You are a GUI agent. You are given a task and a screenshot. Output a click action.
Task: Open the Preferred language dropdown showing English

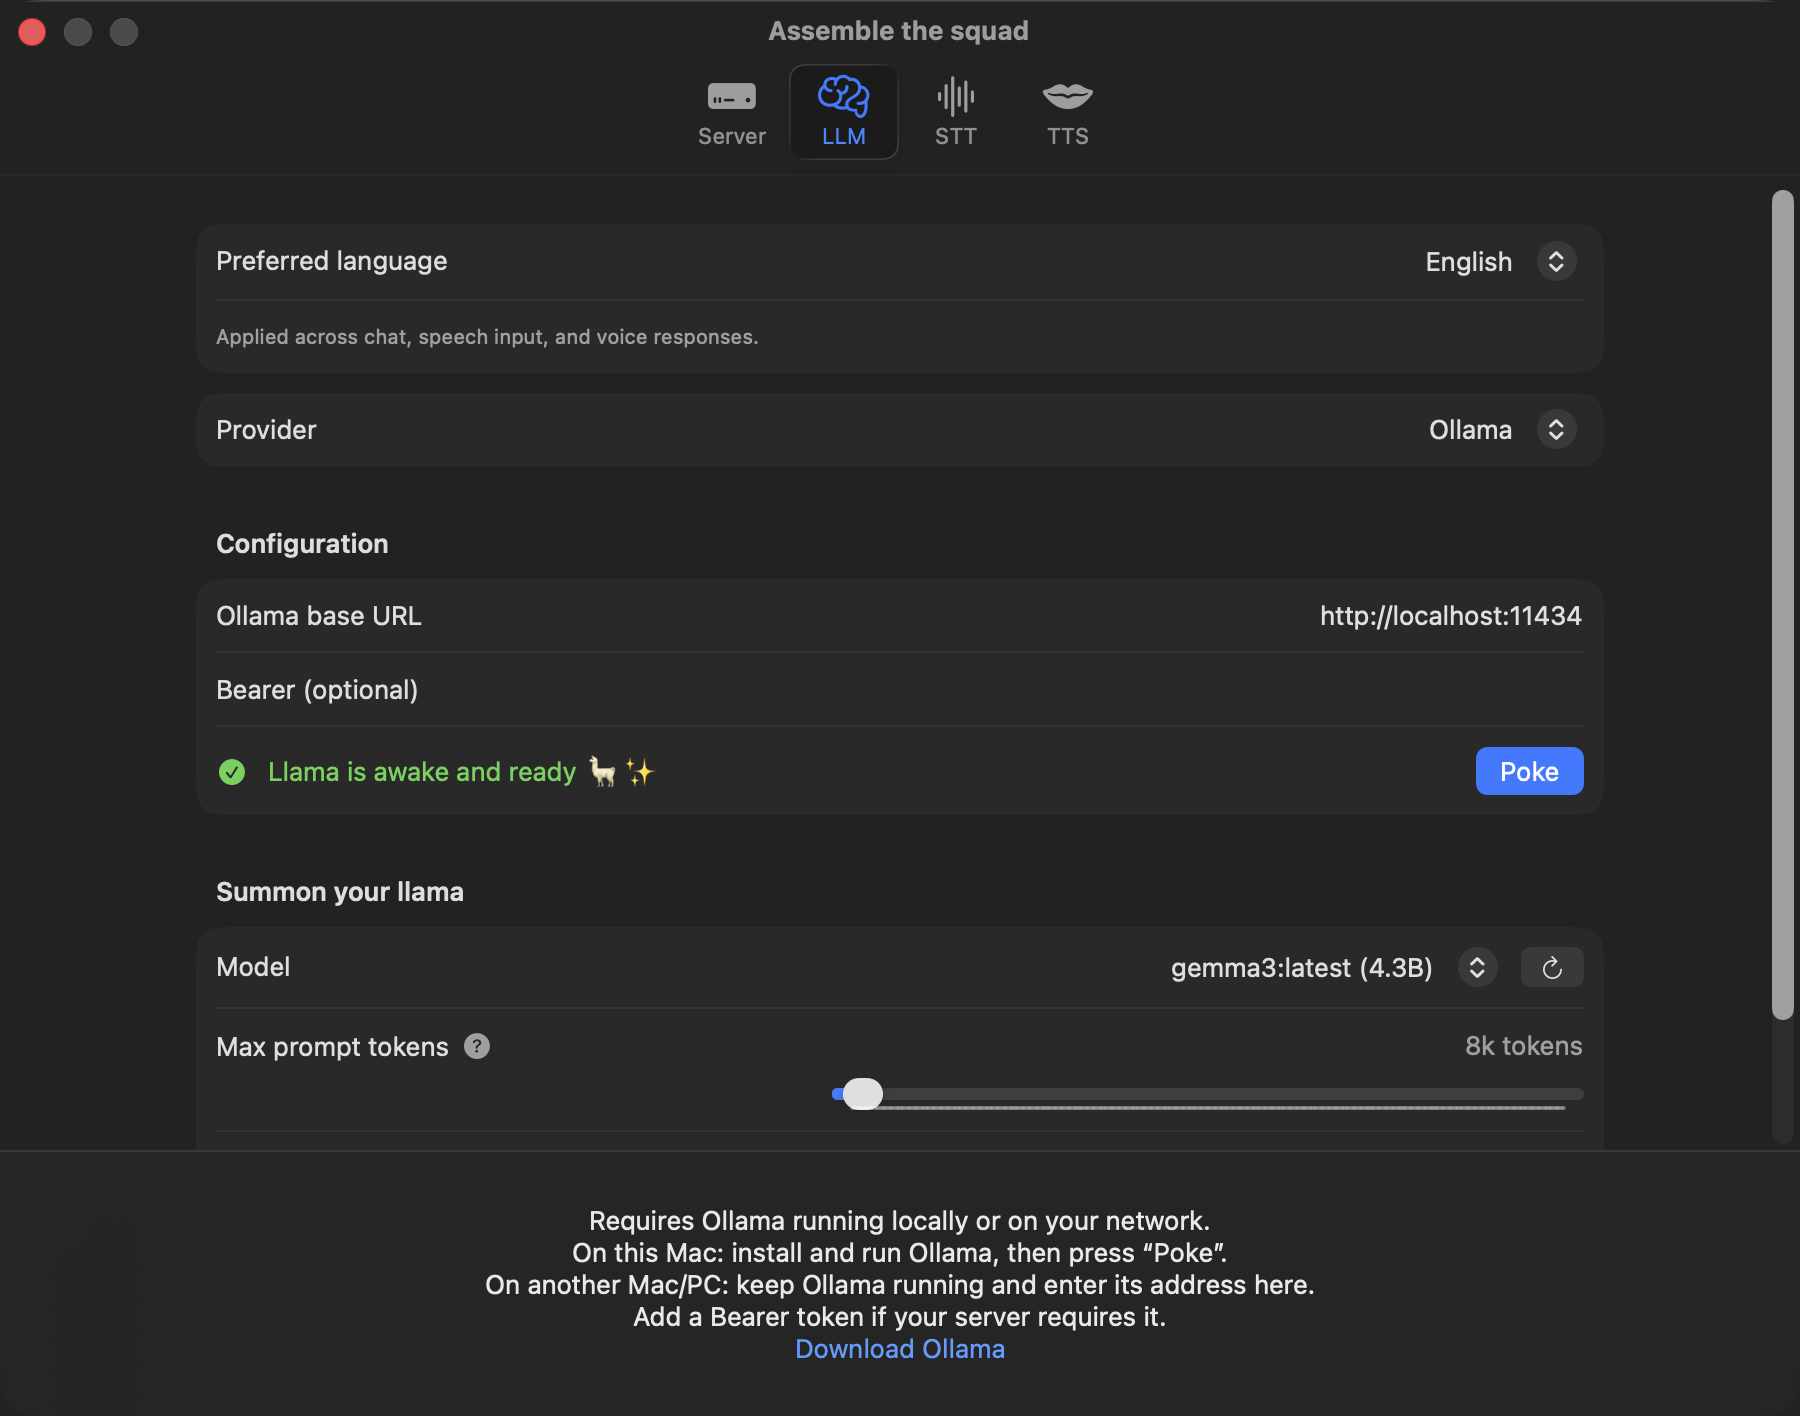tap(1498, 261)
